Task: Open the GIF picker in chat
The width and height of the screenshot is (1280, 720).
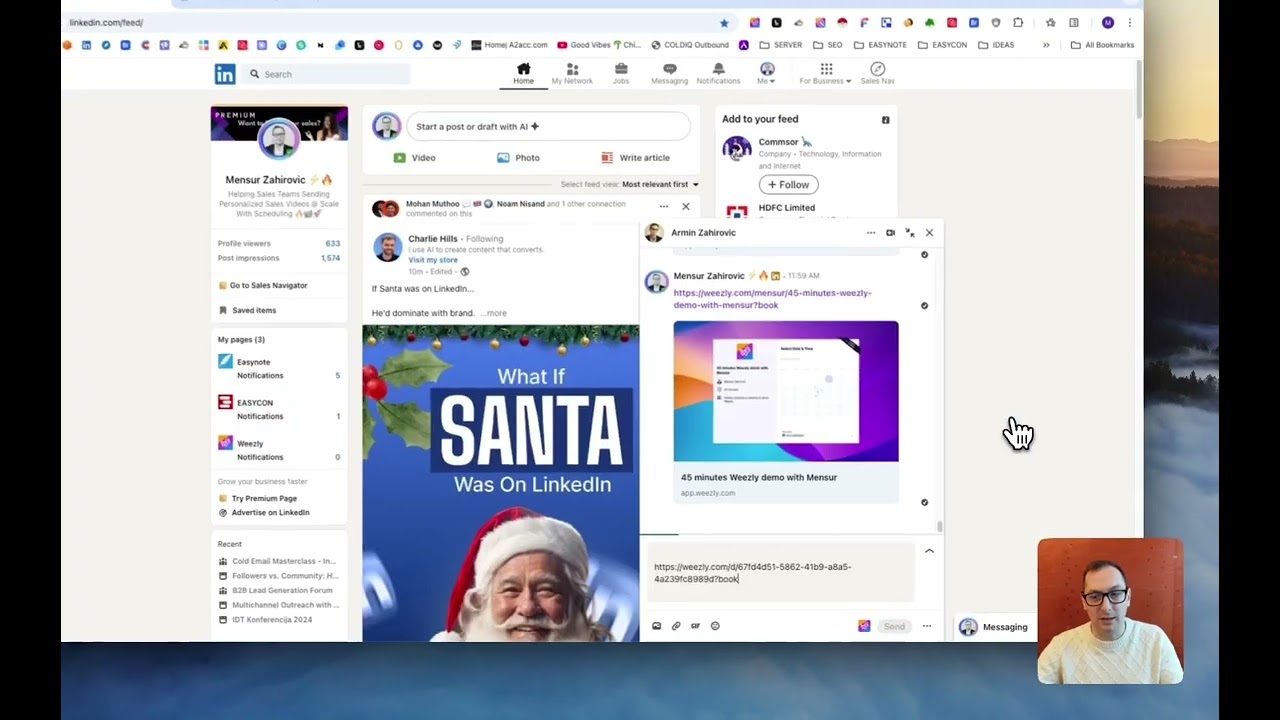Action: click(x=695, y=626)
